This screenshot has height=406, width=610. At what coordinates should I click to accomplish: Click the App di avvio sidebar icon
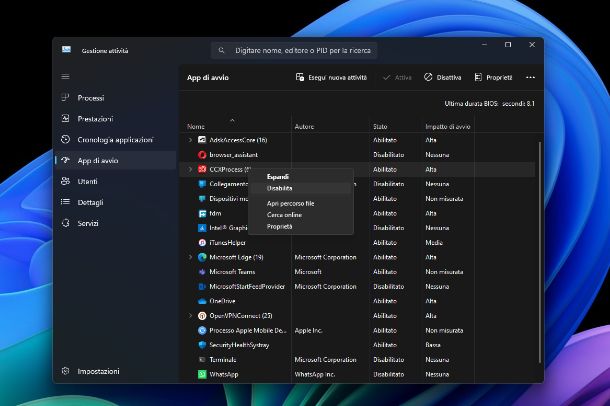tap(65, 160)
